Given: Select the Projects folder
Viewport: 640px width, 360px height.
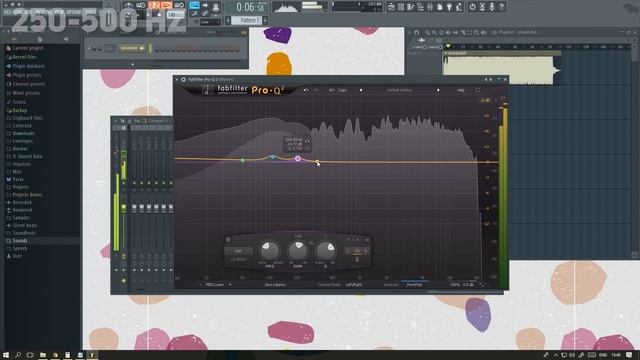Looking at the screenshot, I should [x=18, y=187].
